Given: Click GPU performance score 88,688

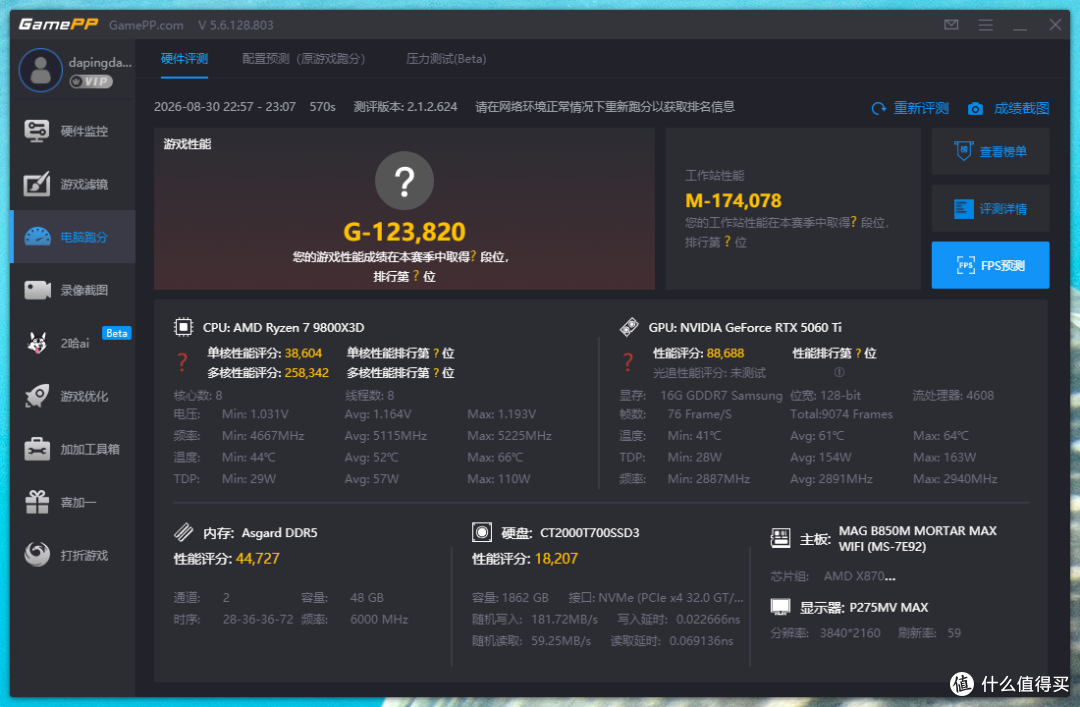Looking at the screenshot, I should pos(725,353).
